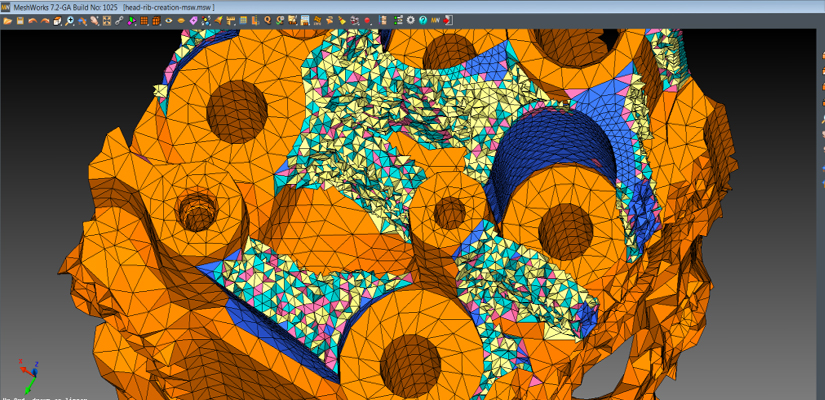The image size is (825, 400).
Task: Select the hand pan tool
Action: coord(94,20)
